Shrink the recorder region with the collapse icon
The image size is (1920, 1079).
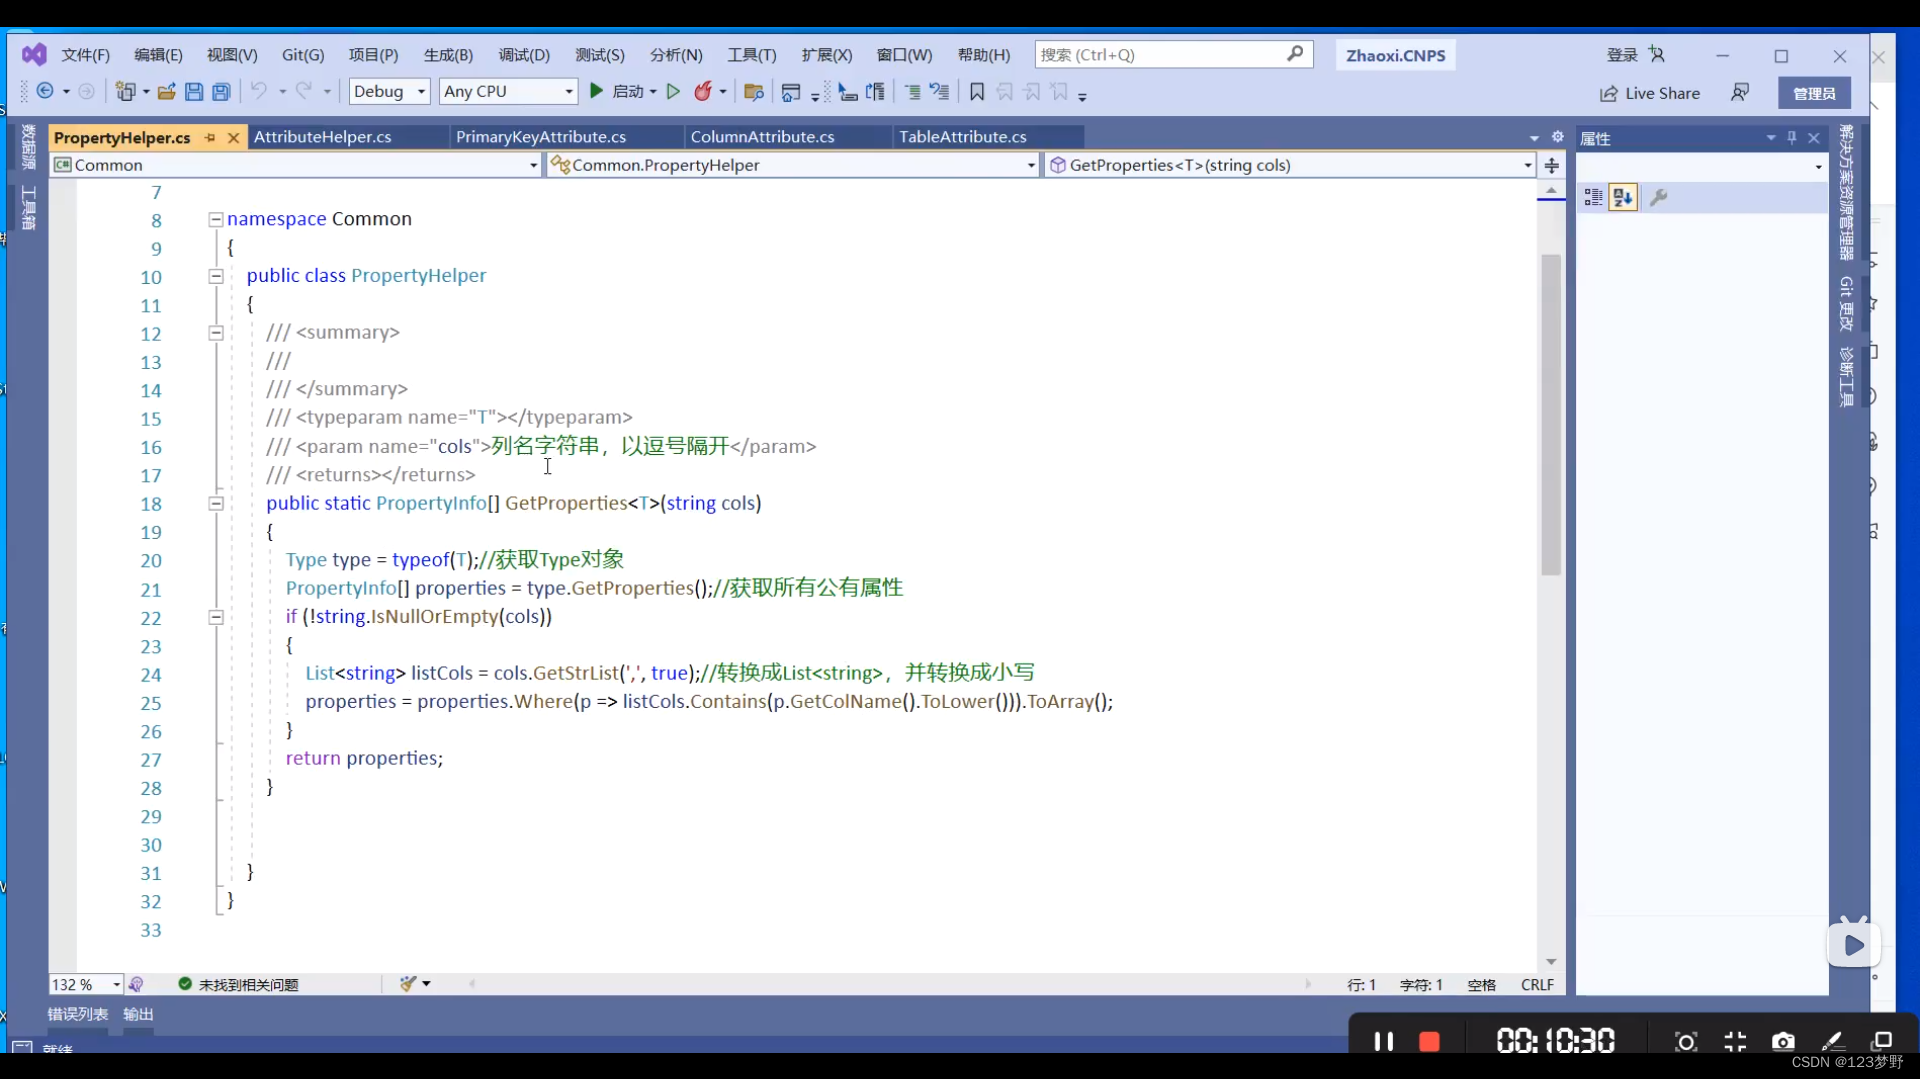point(1735,1042)
